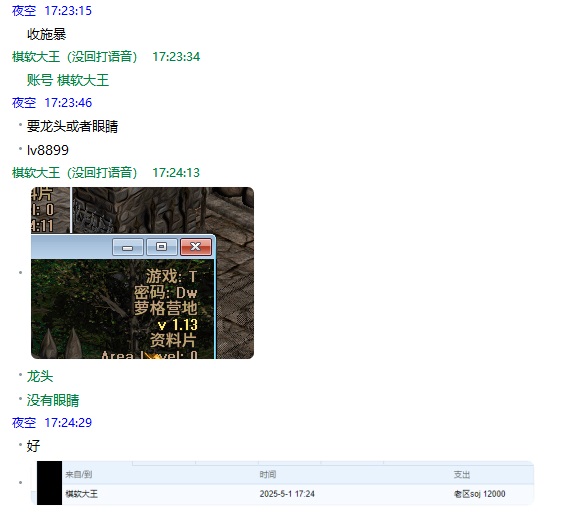This screenshot has width=580, height=518.
Task: Open the game screenshot thumbnail in chat
Action: [142, 273]
